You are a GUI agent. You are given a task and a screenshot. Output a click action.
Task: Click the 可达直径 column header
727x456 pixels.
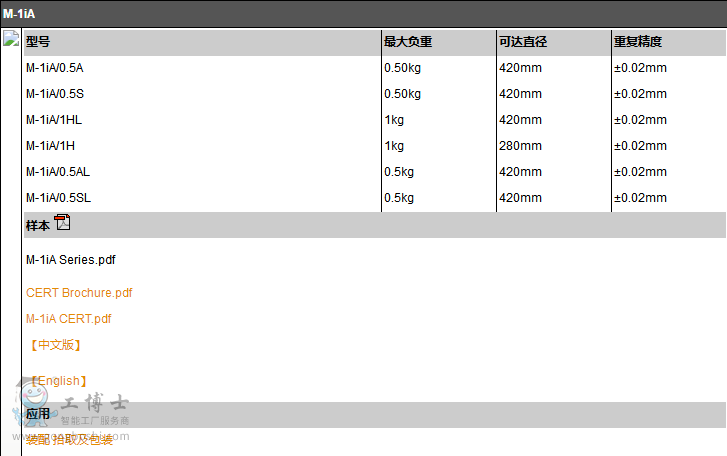point(523,42)
